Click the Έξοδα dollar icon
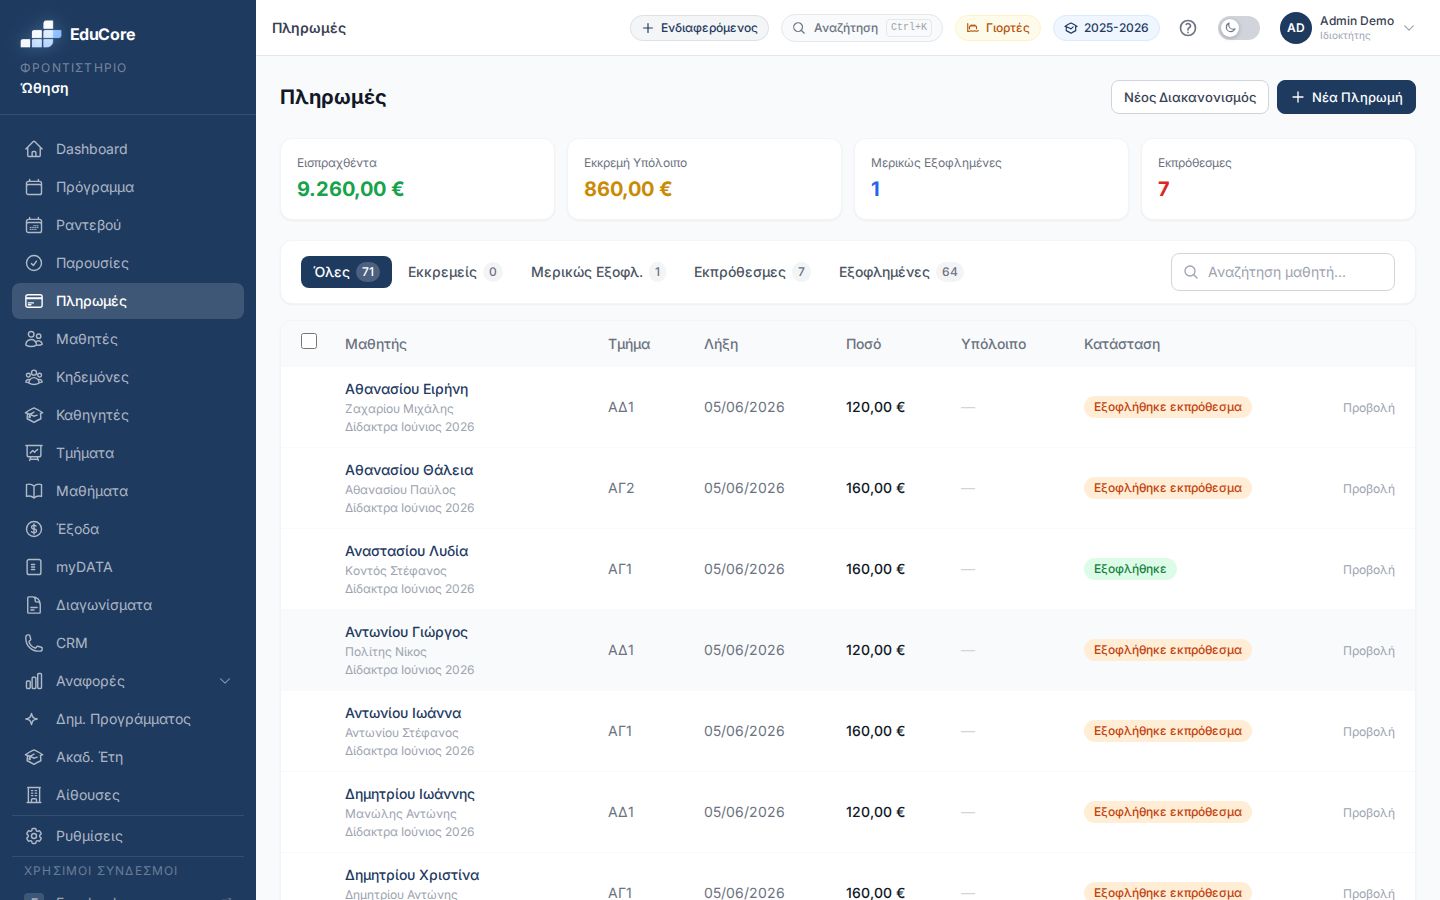Screen dimensions: 1440x900 tap(34, 529)
